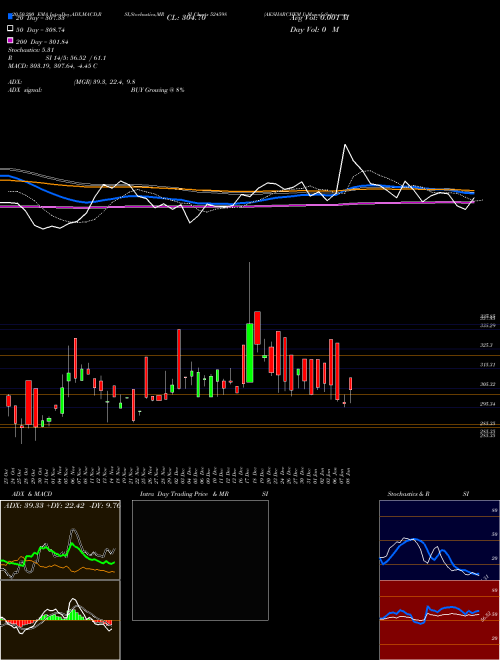Viewport: 500px width, 660px height.
Task: Click the ADX (MGR) 39.3, 22.4, 9.8 values
Action: (104, 82)
